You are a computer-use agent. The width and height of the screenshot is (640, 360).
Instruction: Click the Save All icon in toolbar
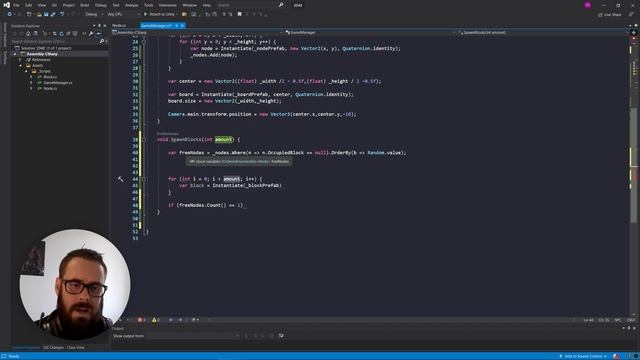[53, 14]
